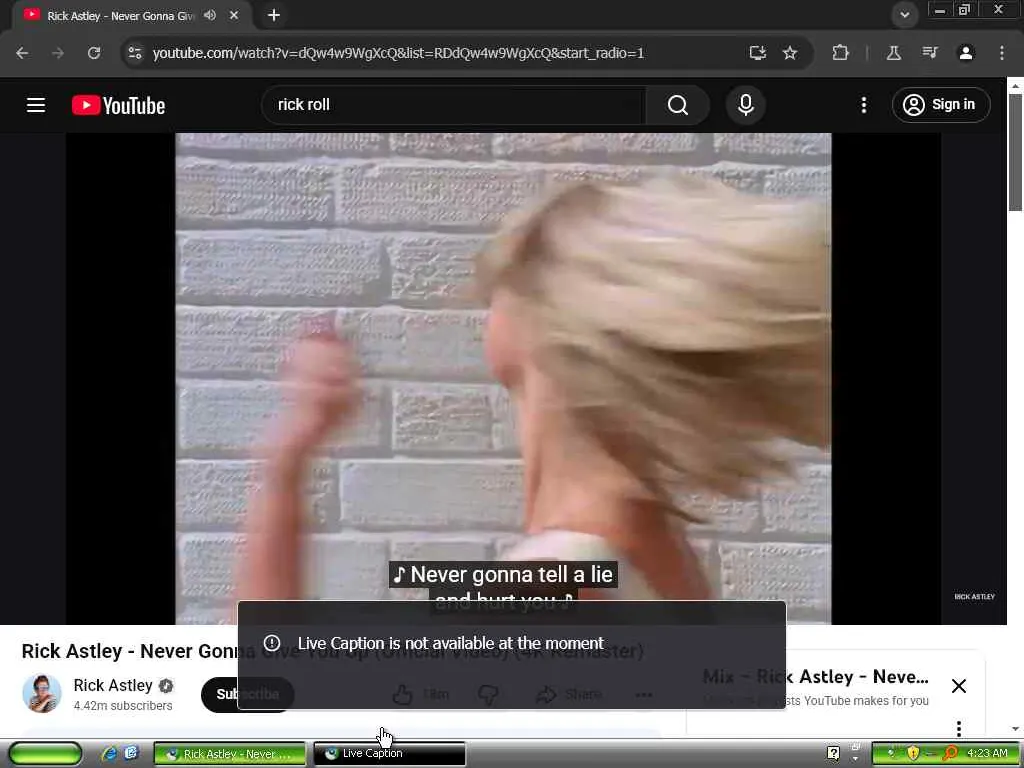Click the 4:23 AM clock

click(987, 753)
